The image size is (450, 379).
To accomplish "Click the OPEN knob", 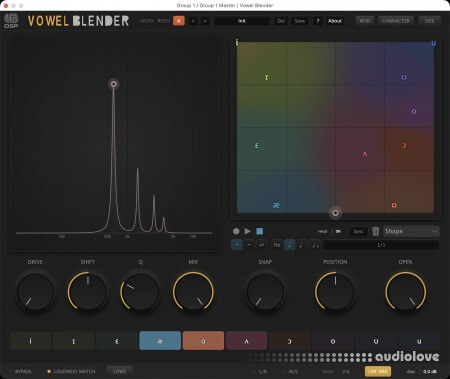I will [406, 292].
